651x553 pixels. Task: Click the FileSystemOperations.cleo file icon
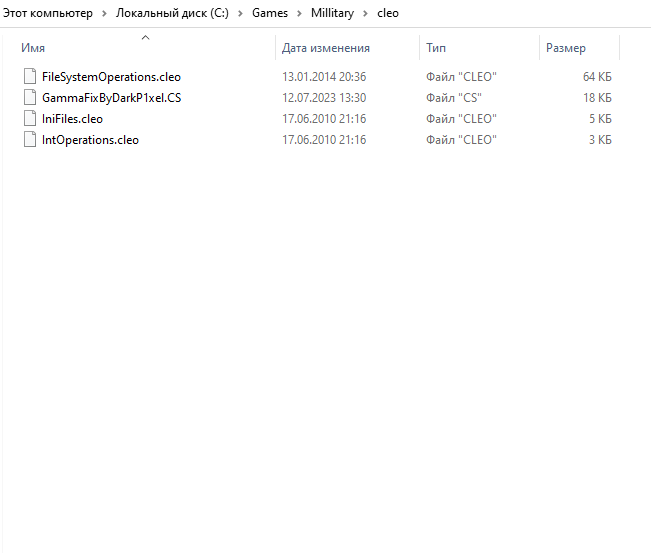pyautogui.click(x=29, y=76)
